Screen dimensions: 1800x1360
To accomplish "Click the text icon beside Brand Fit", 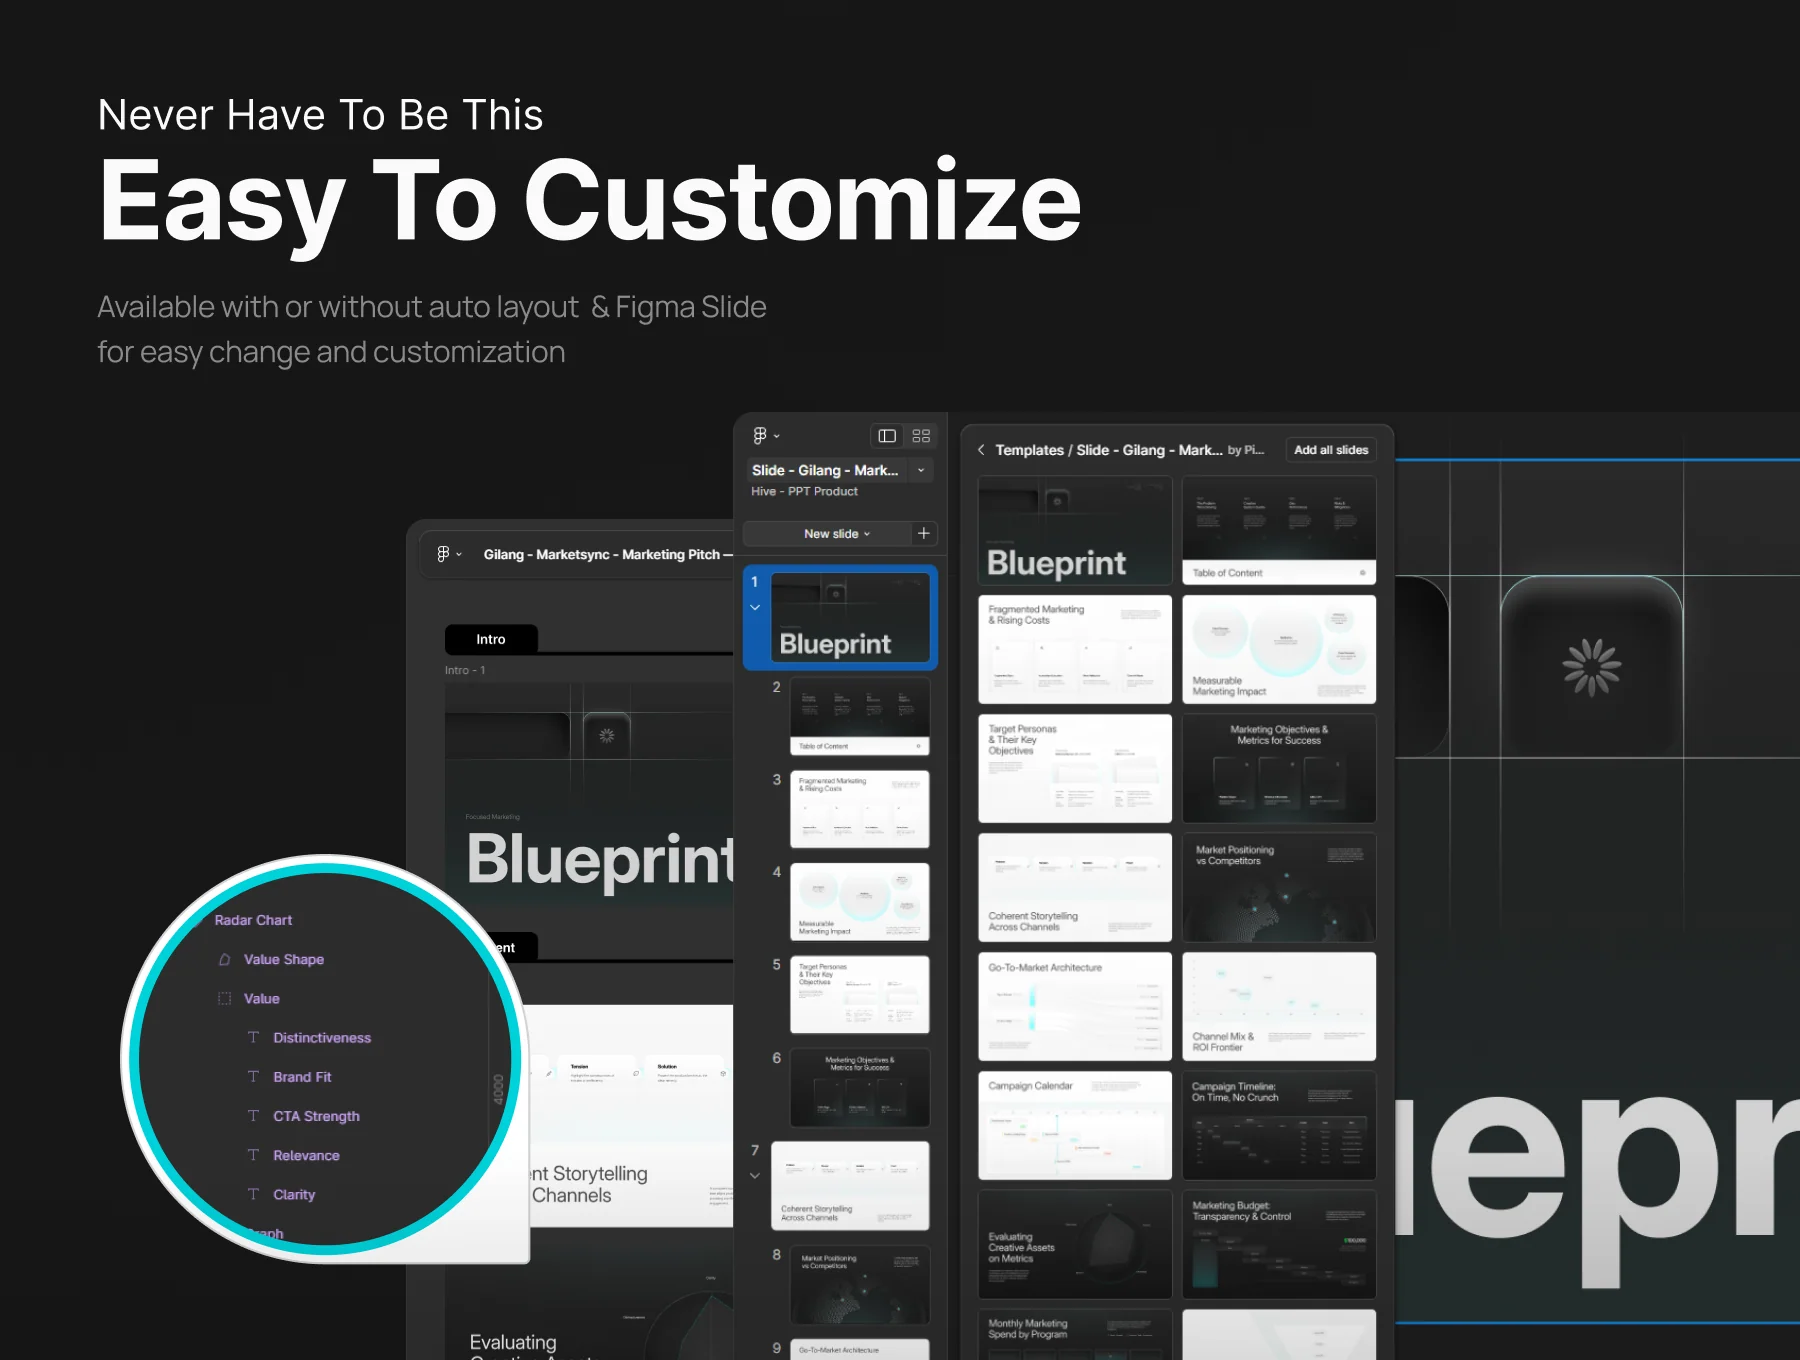I will coord(253,1076).
